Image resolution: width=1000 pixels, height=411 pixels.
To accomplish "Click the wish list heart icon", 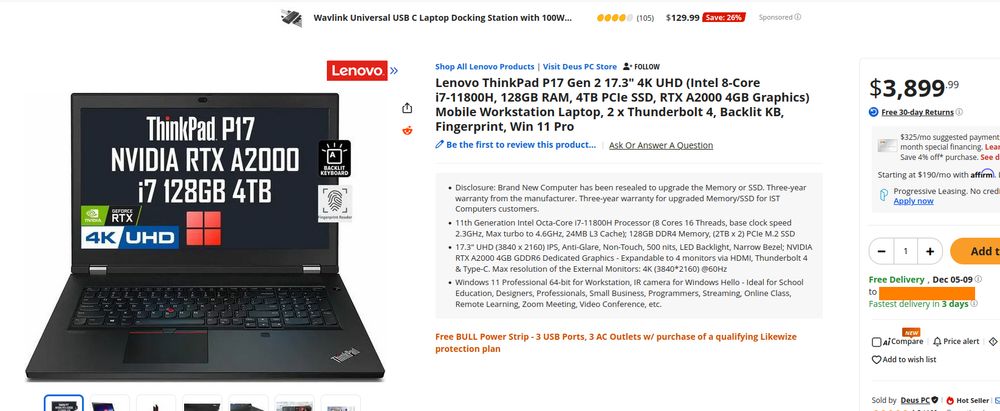I will [876, 359].
